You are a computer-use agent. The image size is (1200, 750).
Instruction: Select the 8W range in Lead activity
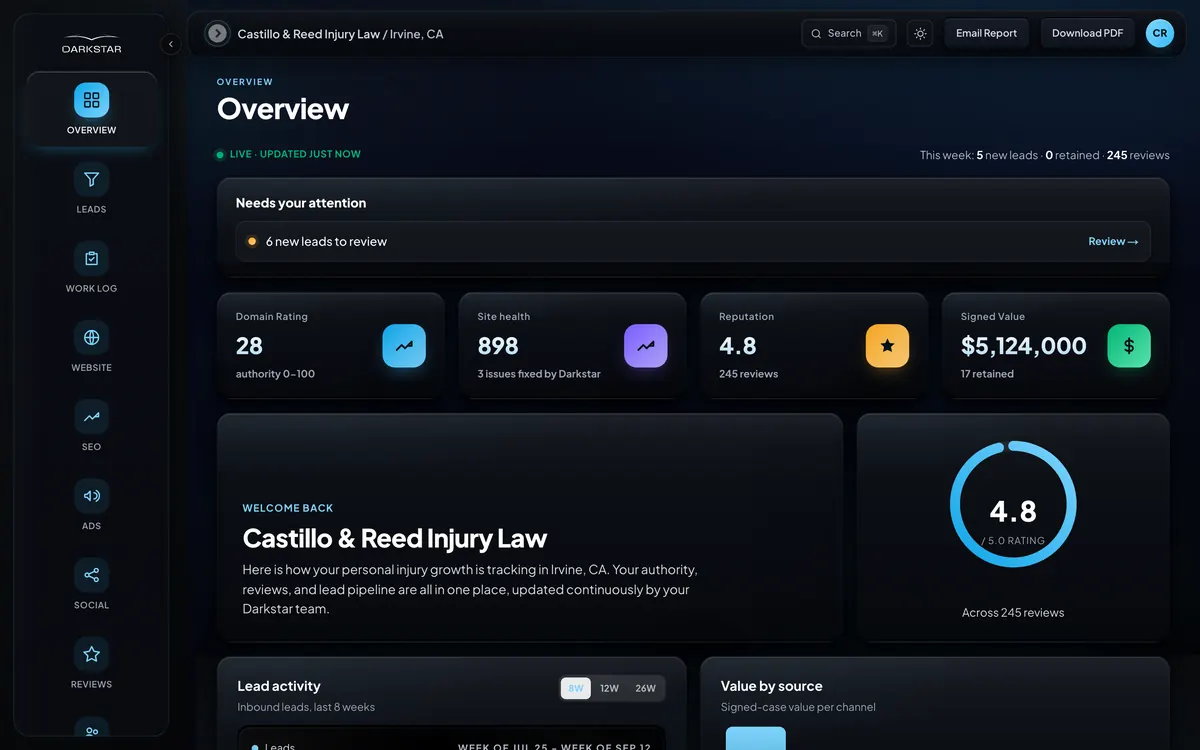[x=576, y=688]
